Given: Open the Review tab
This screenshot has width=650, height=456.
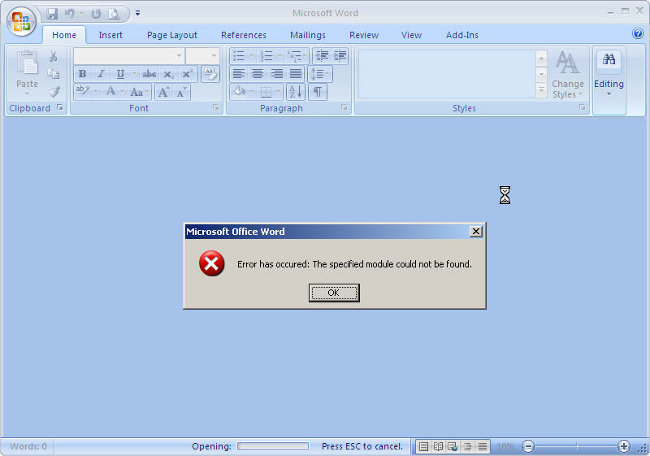Looking at the screenshot, I should coord(364,35).
